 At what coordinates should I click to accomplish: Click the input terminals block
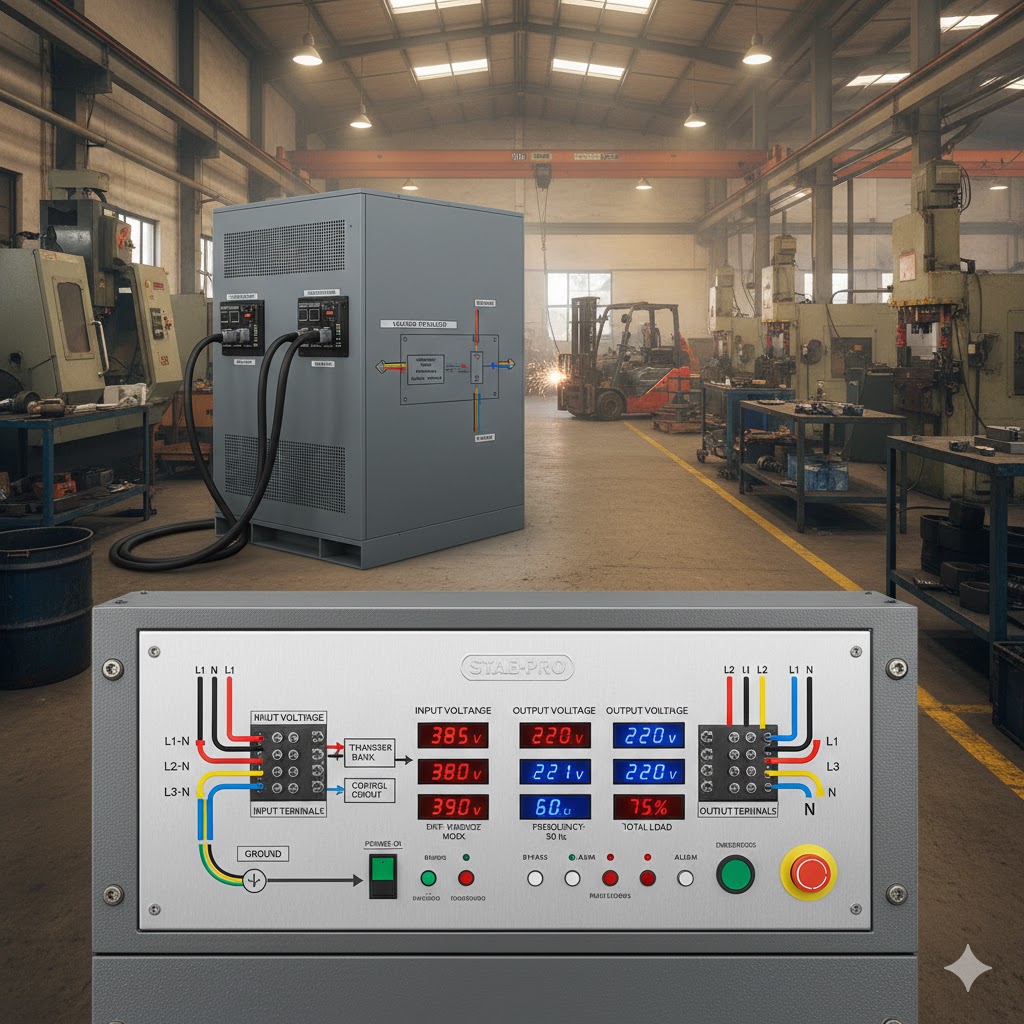tap(288, 763)
